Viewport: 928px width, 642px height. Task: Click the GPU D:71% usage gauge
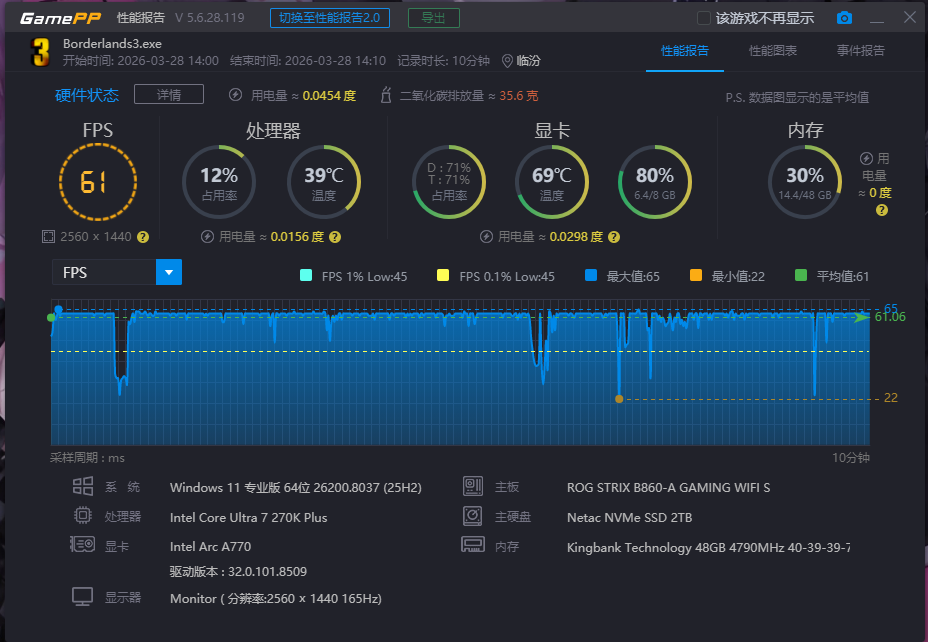coord(449,182)
